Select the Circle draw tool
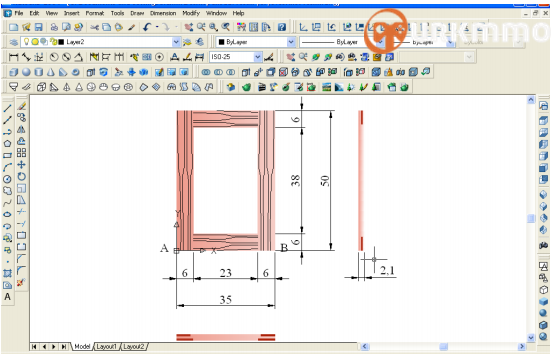This screenshot has width=554, height=361. 7,179
